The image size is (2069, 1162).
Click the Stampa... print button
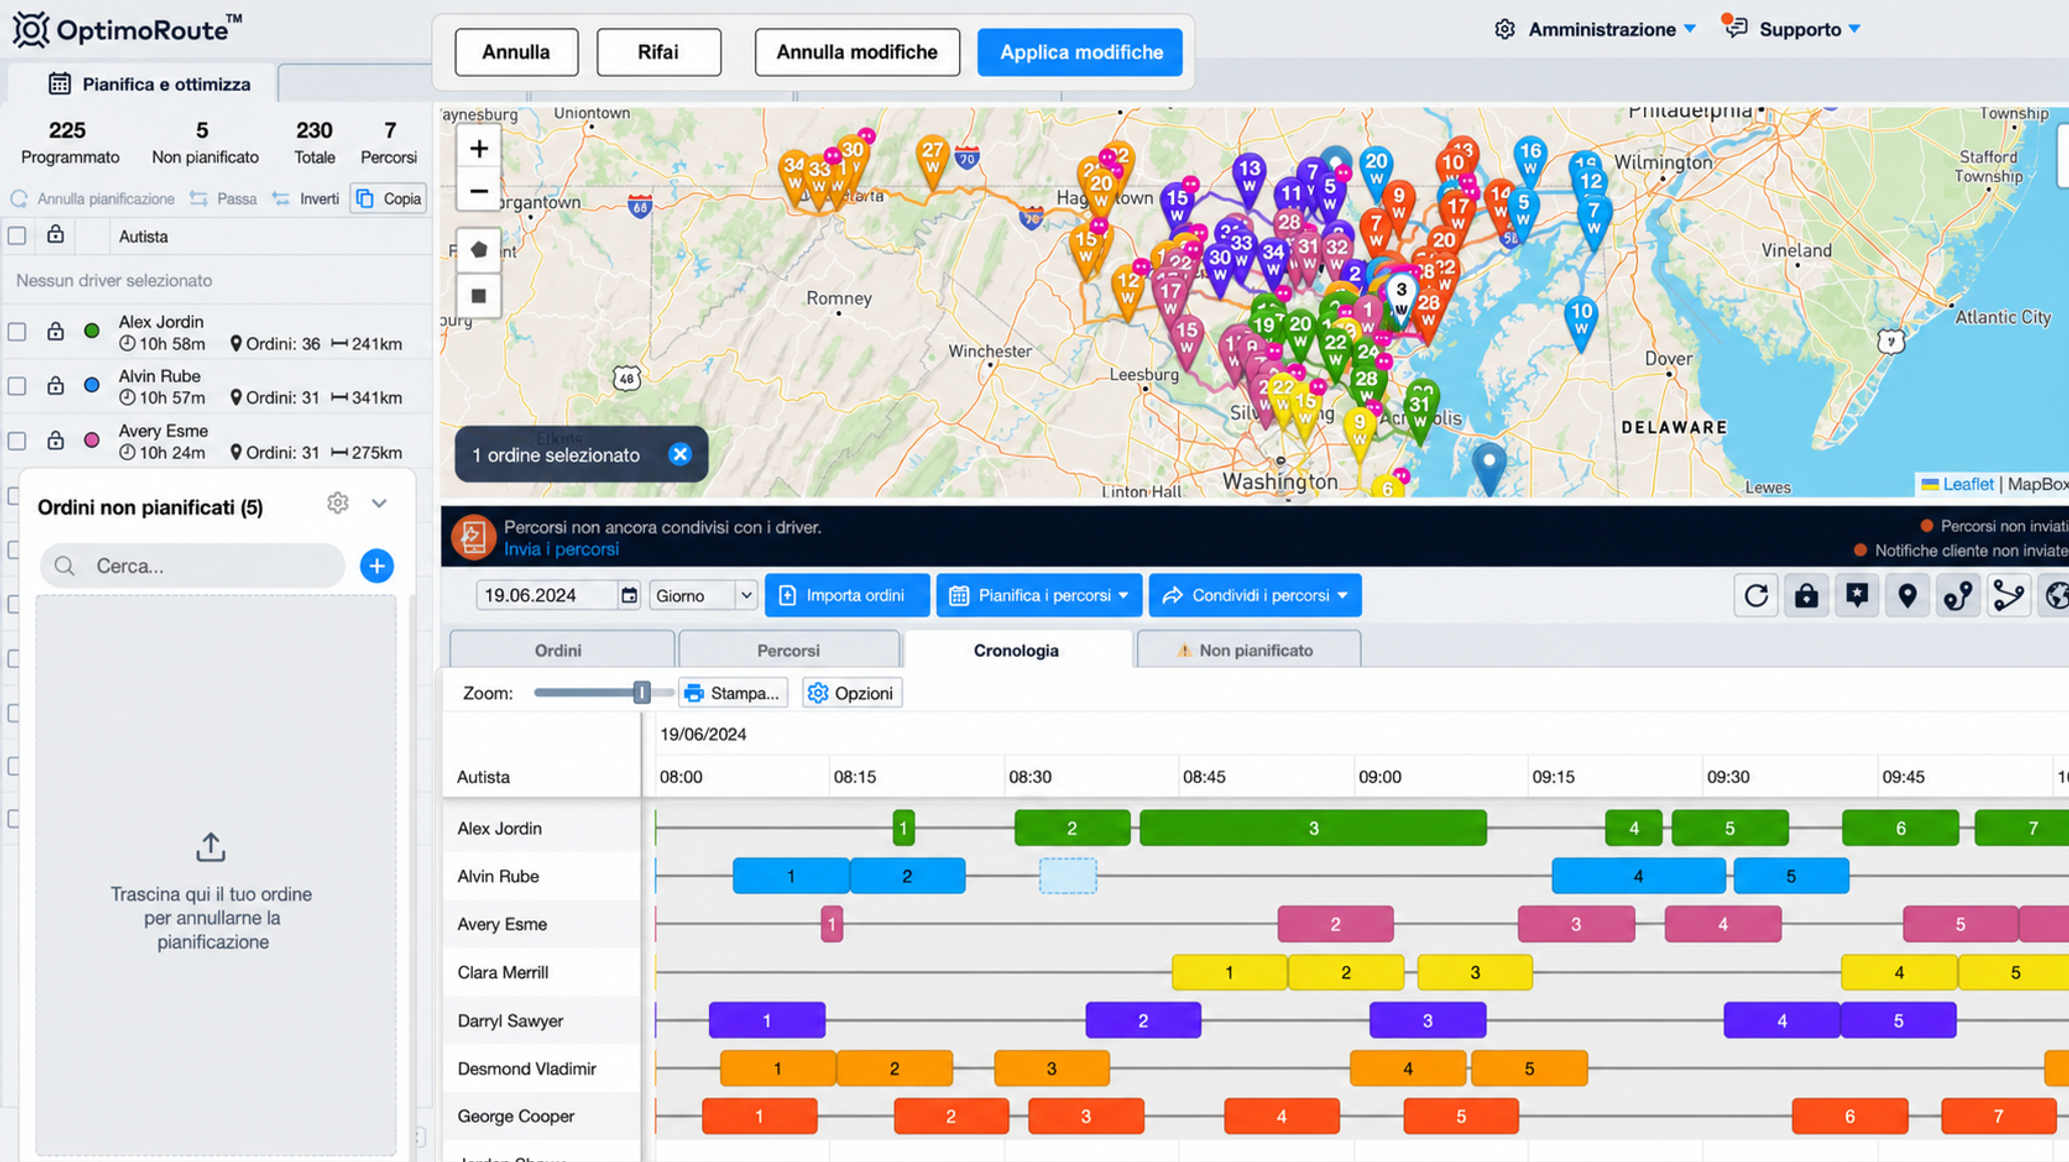click(733, 693)
